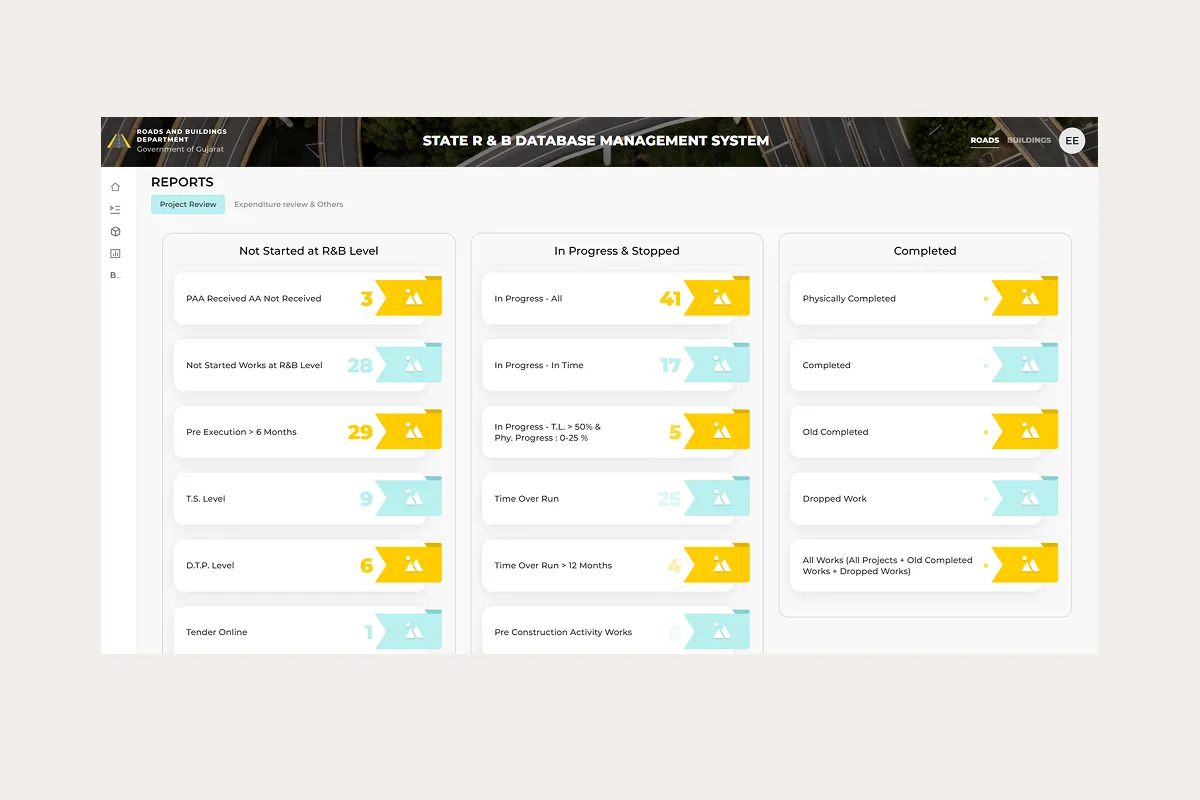
Task: Click the 'B...' item in sidebar
Action: (x=115, y=275)
